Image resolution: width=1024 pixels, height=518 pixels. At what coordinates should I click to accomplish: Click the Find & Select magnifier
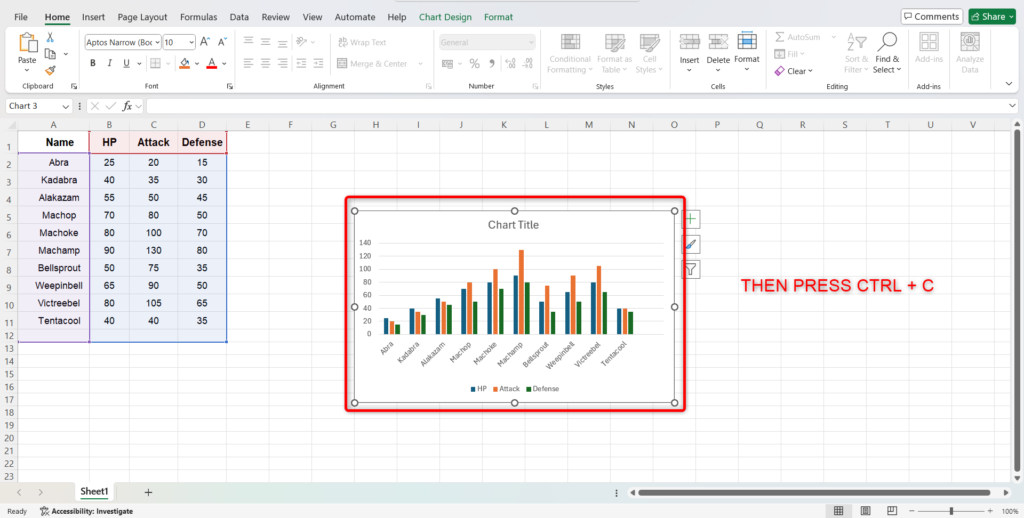coord(886,42)
